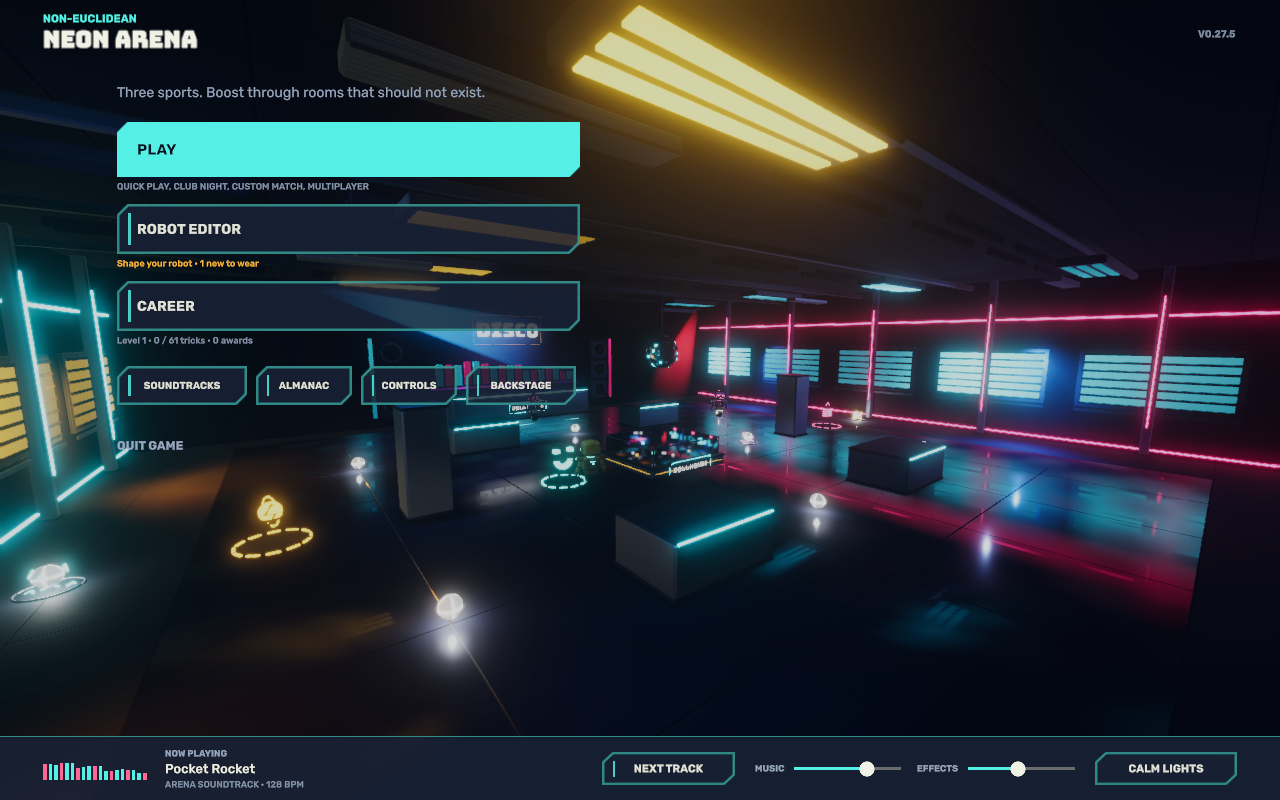The height and width of the screenshot is (800, 1280).
Task: Click the Quick Play, Club Night subtitle
Action: (x=243, y=187)
